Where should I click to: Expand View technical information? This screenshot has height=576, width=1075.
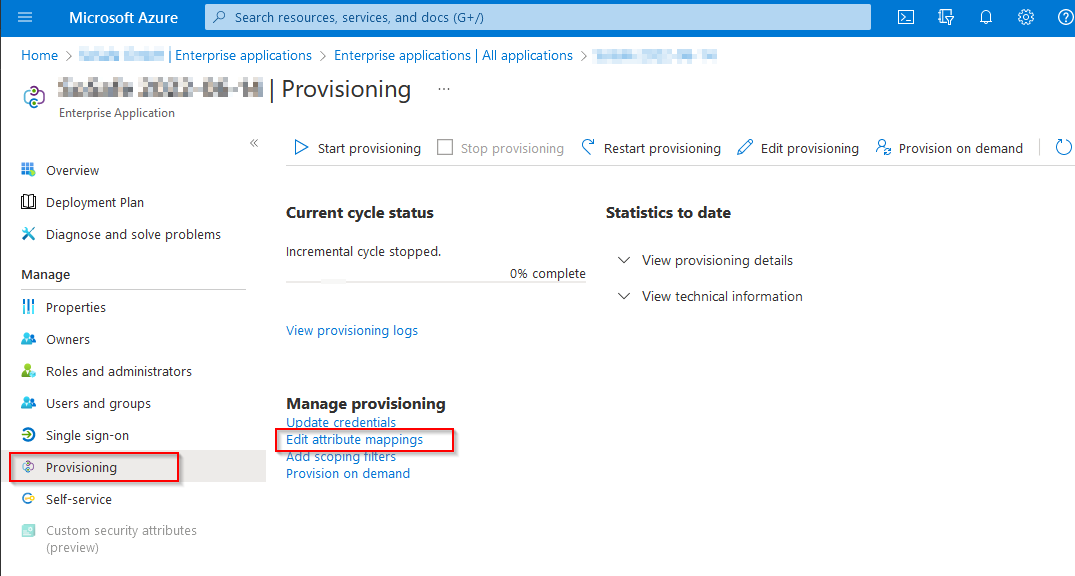coord(721,296)
